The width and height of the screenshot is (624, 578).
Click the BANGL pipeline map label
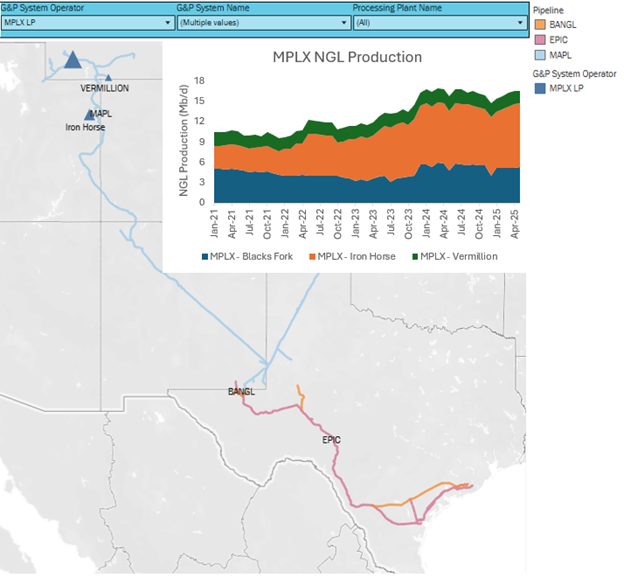coord(242,392)
